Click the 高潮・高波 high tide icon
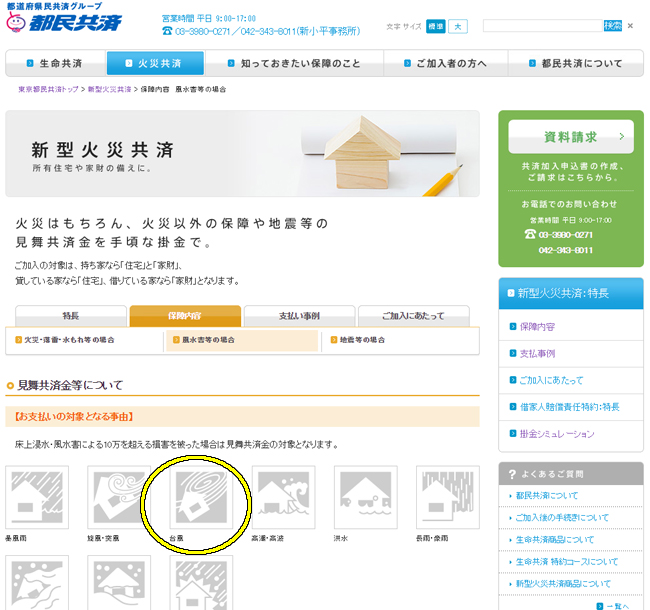The width and height of the screenshot is (650, 610). pos(283,498)
